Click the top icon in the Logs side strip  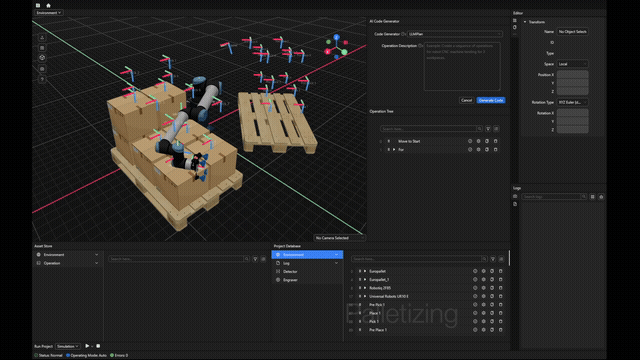point(515,196)
